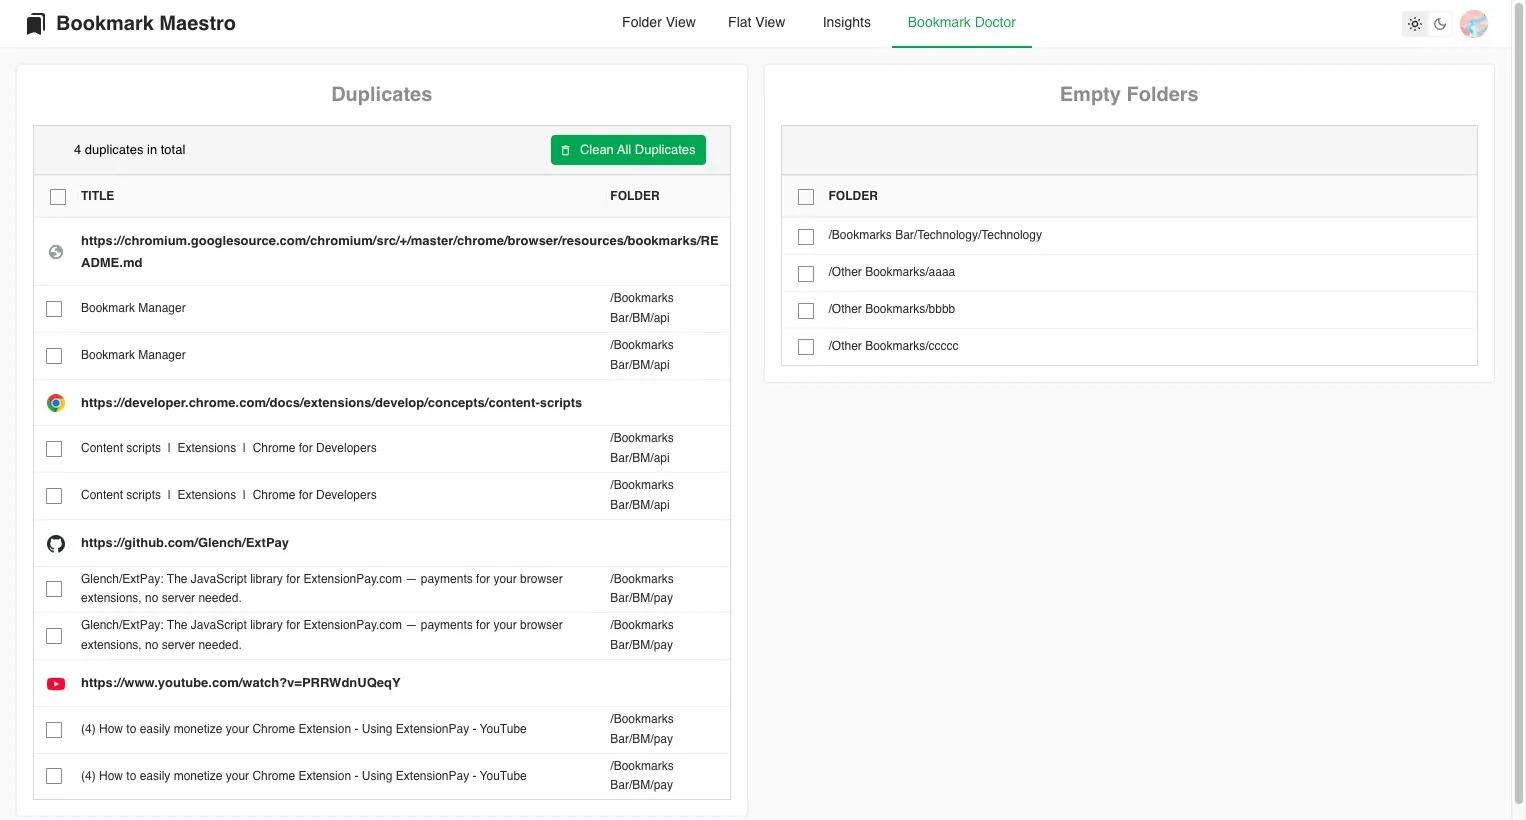Check the /Other Bookmarks/ccccc folder

tap(806, 347)
